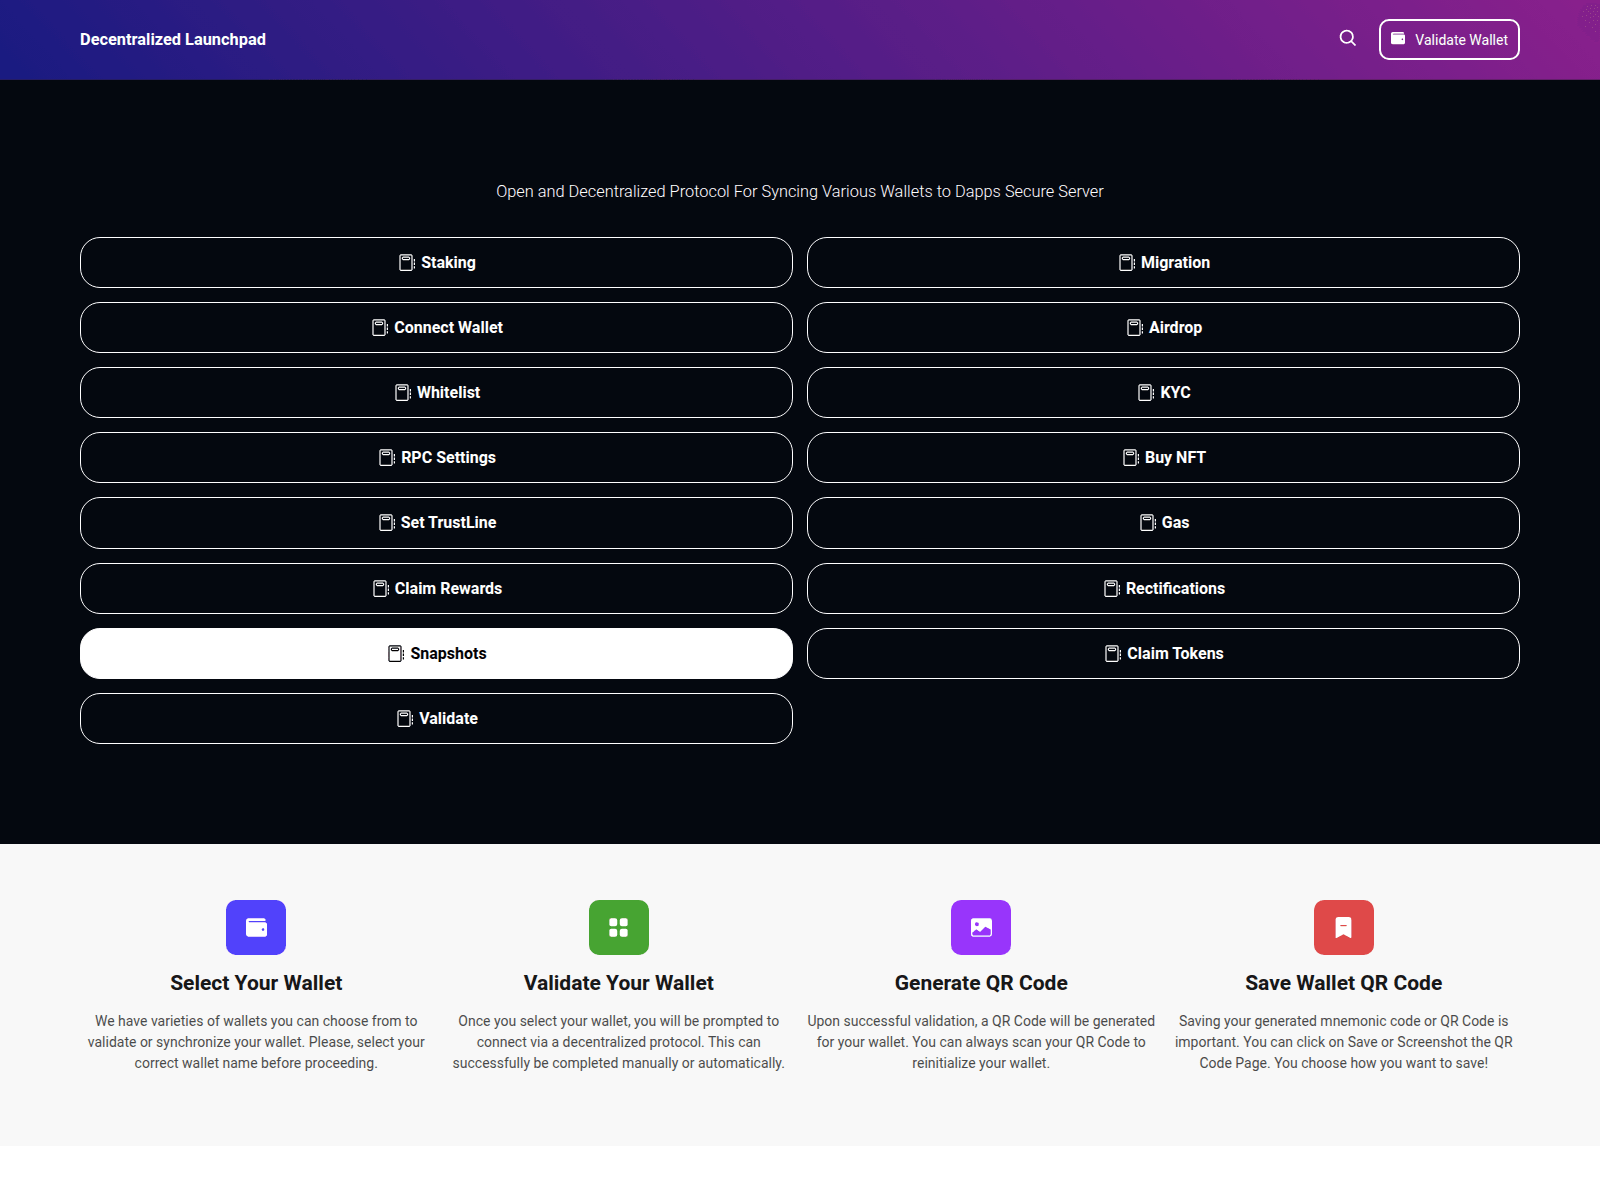
Task: Click the Generate QR Code heading
Action: (x=981, y=983)
